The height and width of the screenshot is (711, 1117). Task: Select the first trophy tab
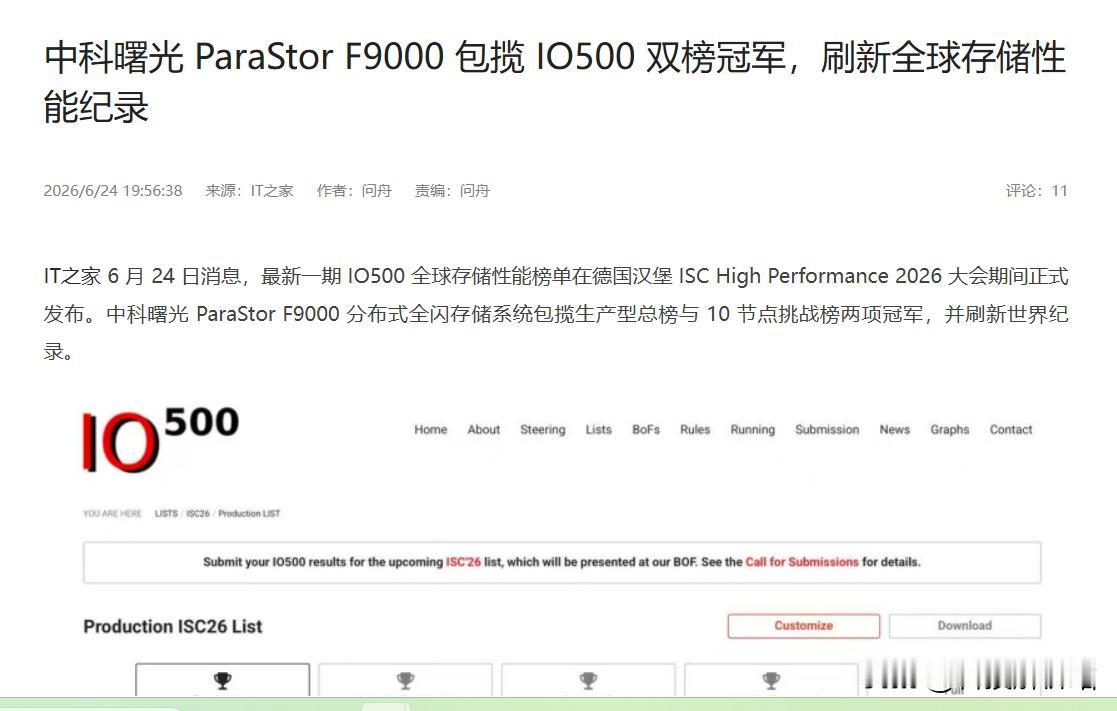point(222,680)
